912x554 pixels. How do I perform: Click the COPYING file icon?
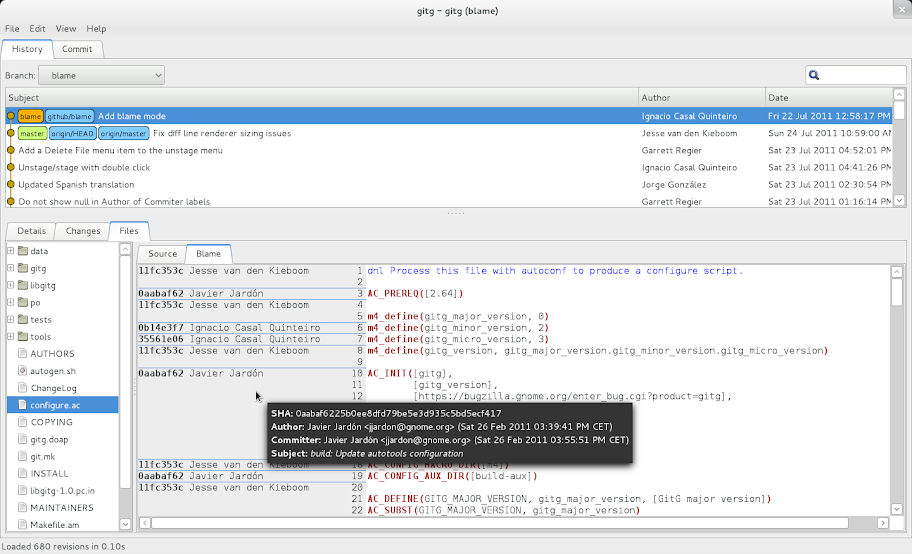[x=23, y=422]
